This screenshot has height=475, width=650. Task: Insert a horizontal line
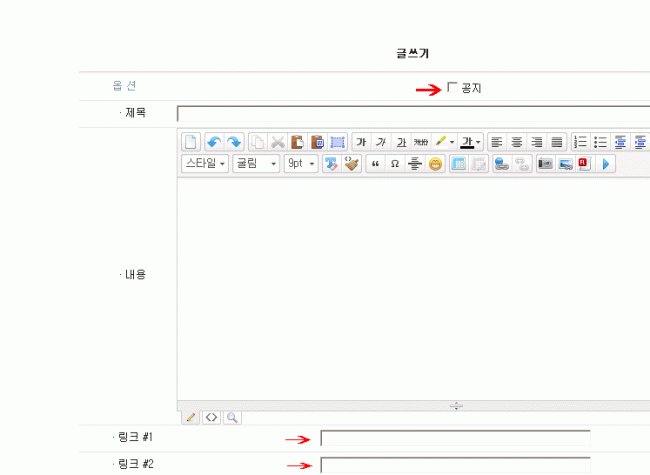coord(415,164)
